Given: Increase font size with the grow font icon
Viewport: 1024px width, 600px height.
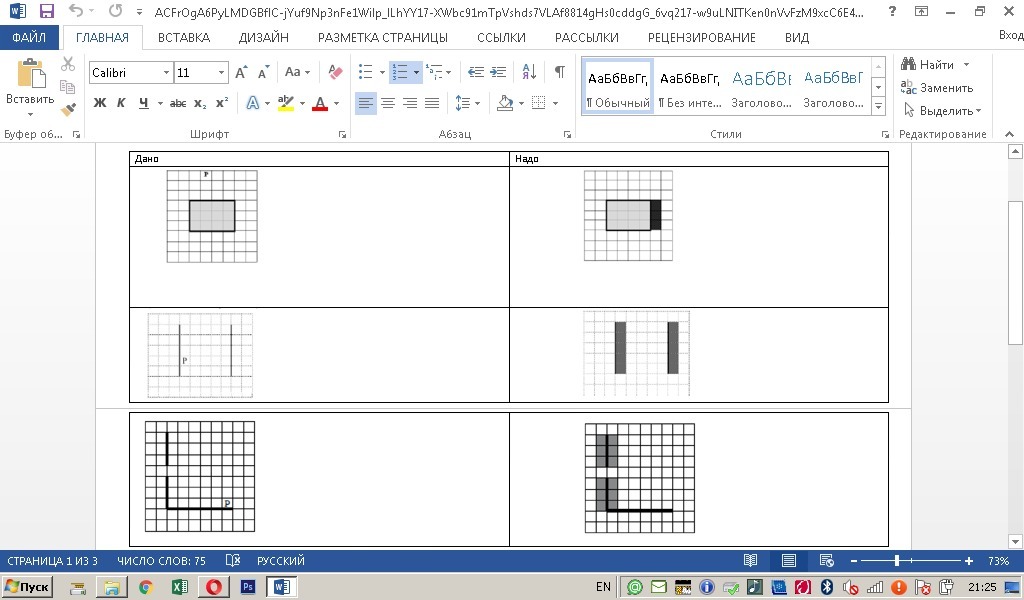Looking at the screenshot, I should (241, 72).
